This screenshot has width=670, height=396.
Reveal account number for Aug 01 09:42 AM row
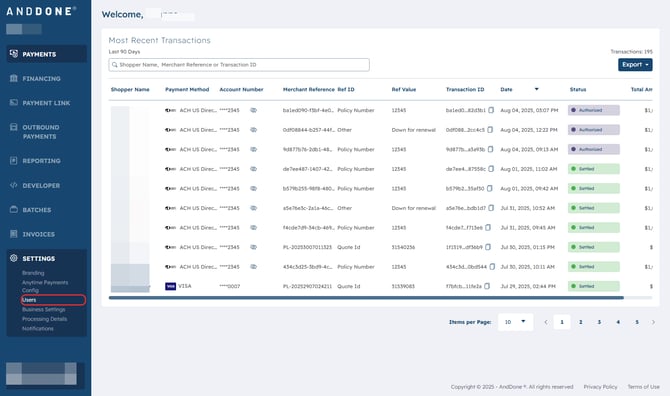[253, 188]
